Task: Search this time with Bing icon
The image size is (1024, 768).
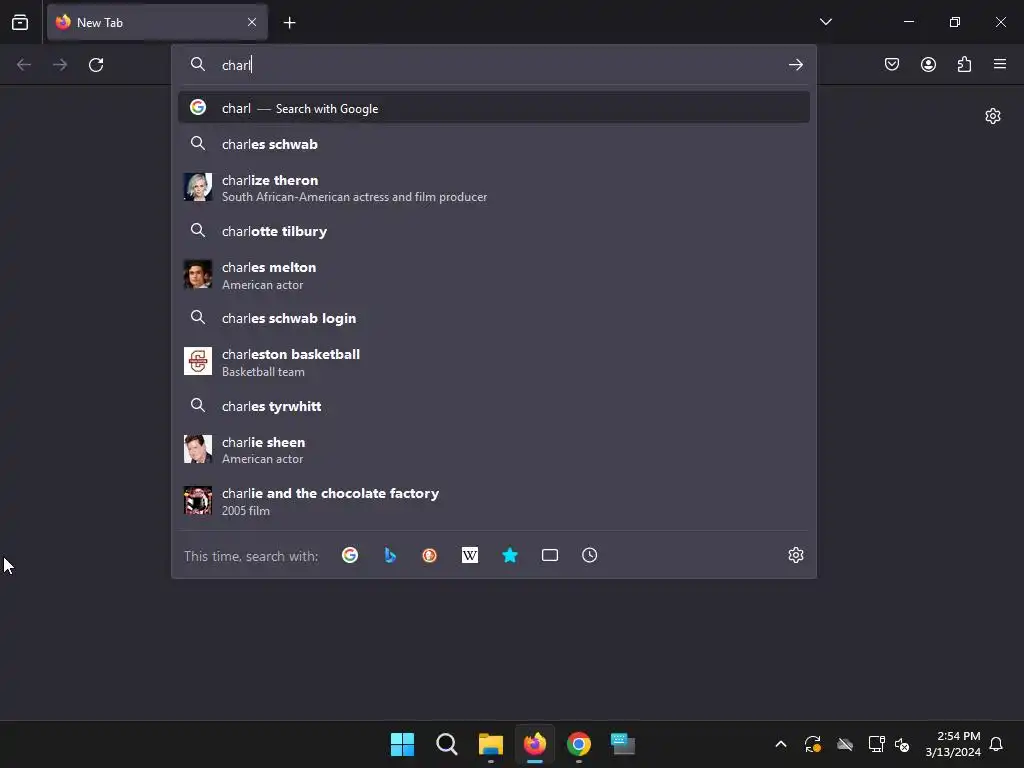Action: pos(390,555)
